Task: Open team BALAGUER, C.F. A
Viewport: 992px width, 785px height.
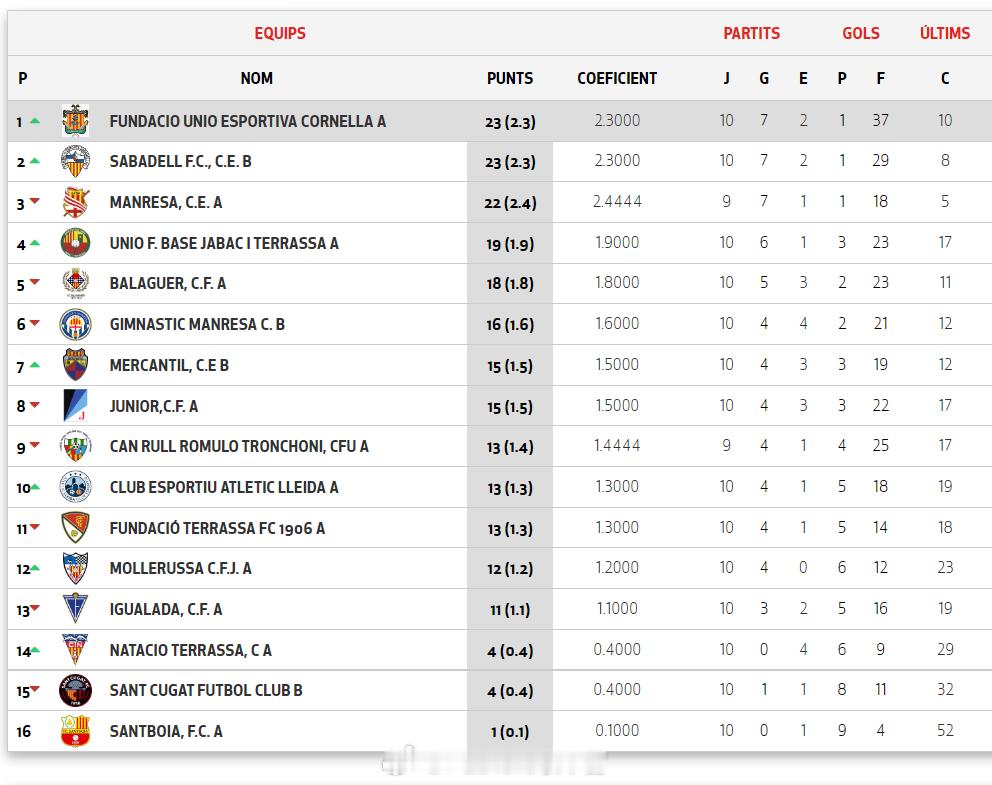Action: tap(168, 283)
